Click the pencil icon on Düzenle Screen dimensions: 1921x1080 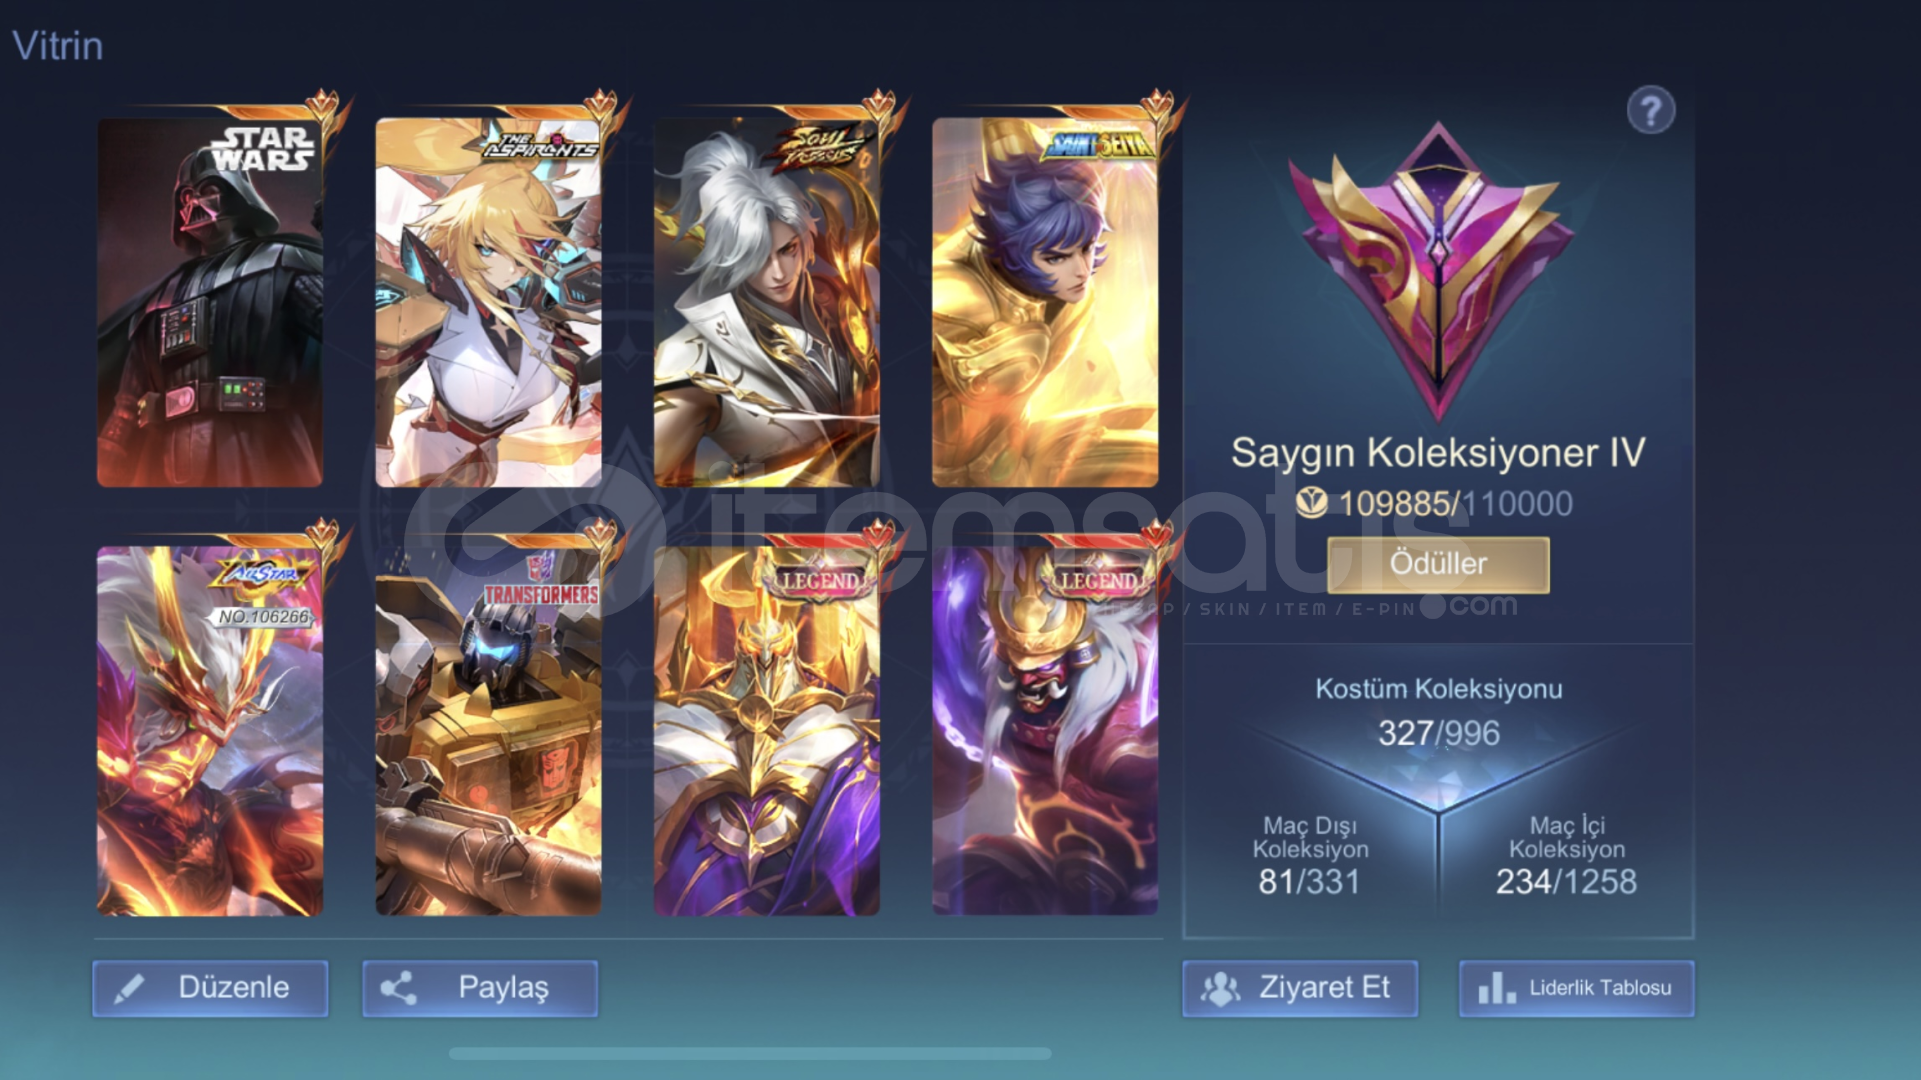click(x=129, y=989)
